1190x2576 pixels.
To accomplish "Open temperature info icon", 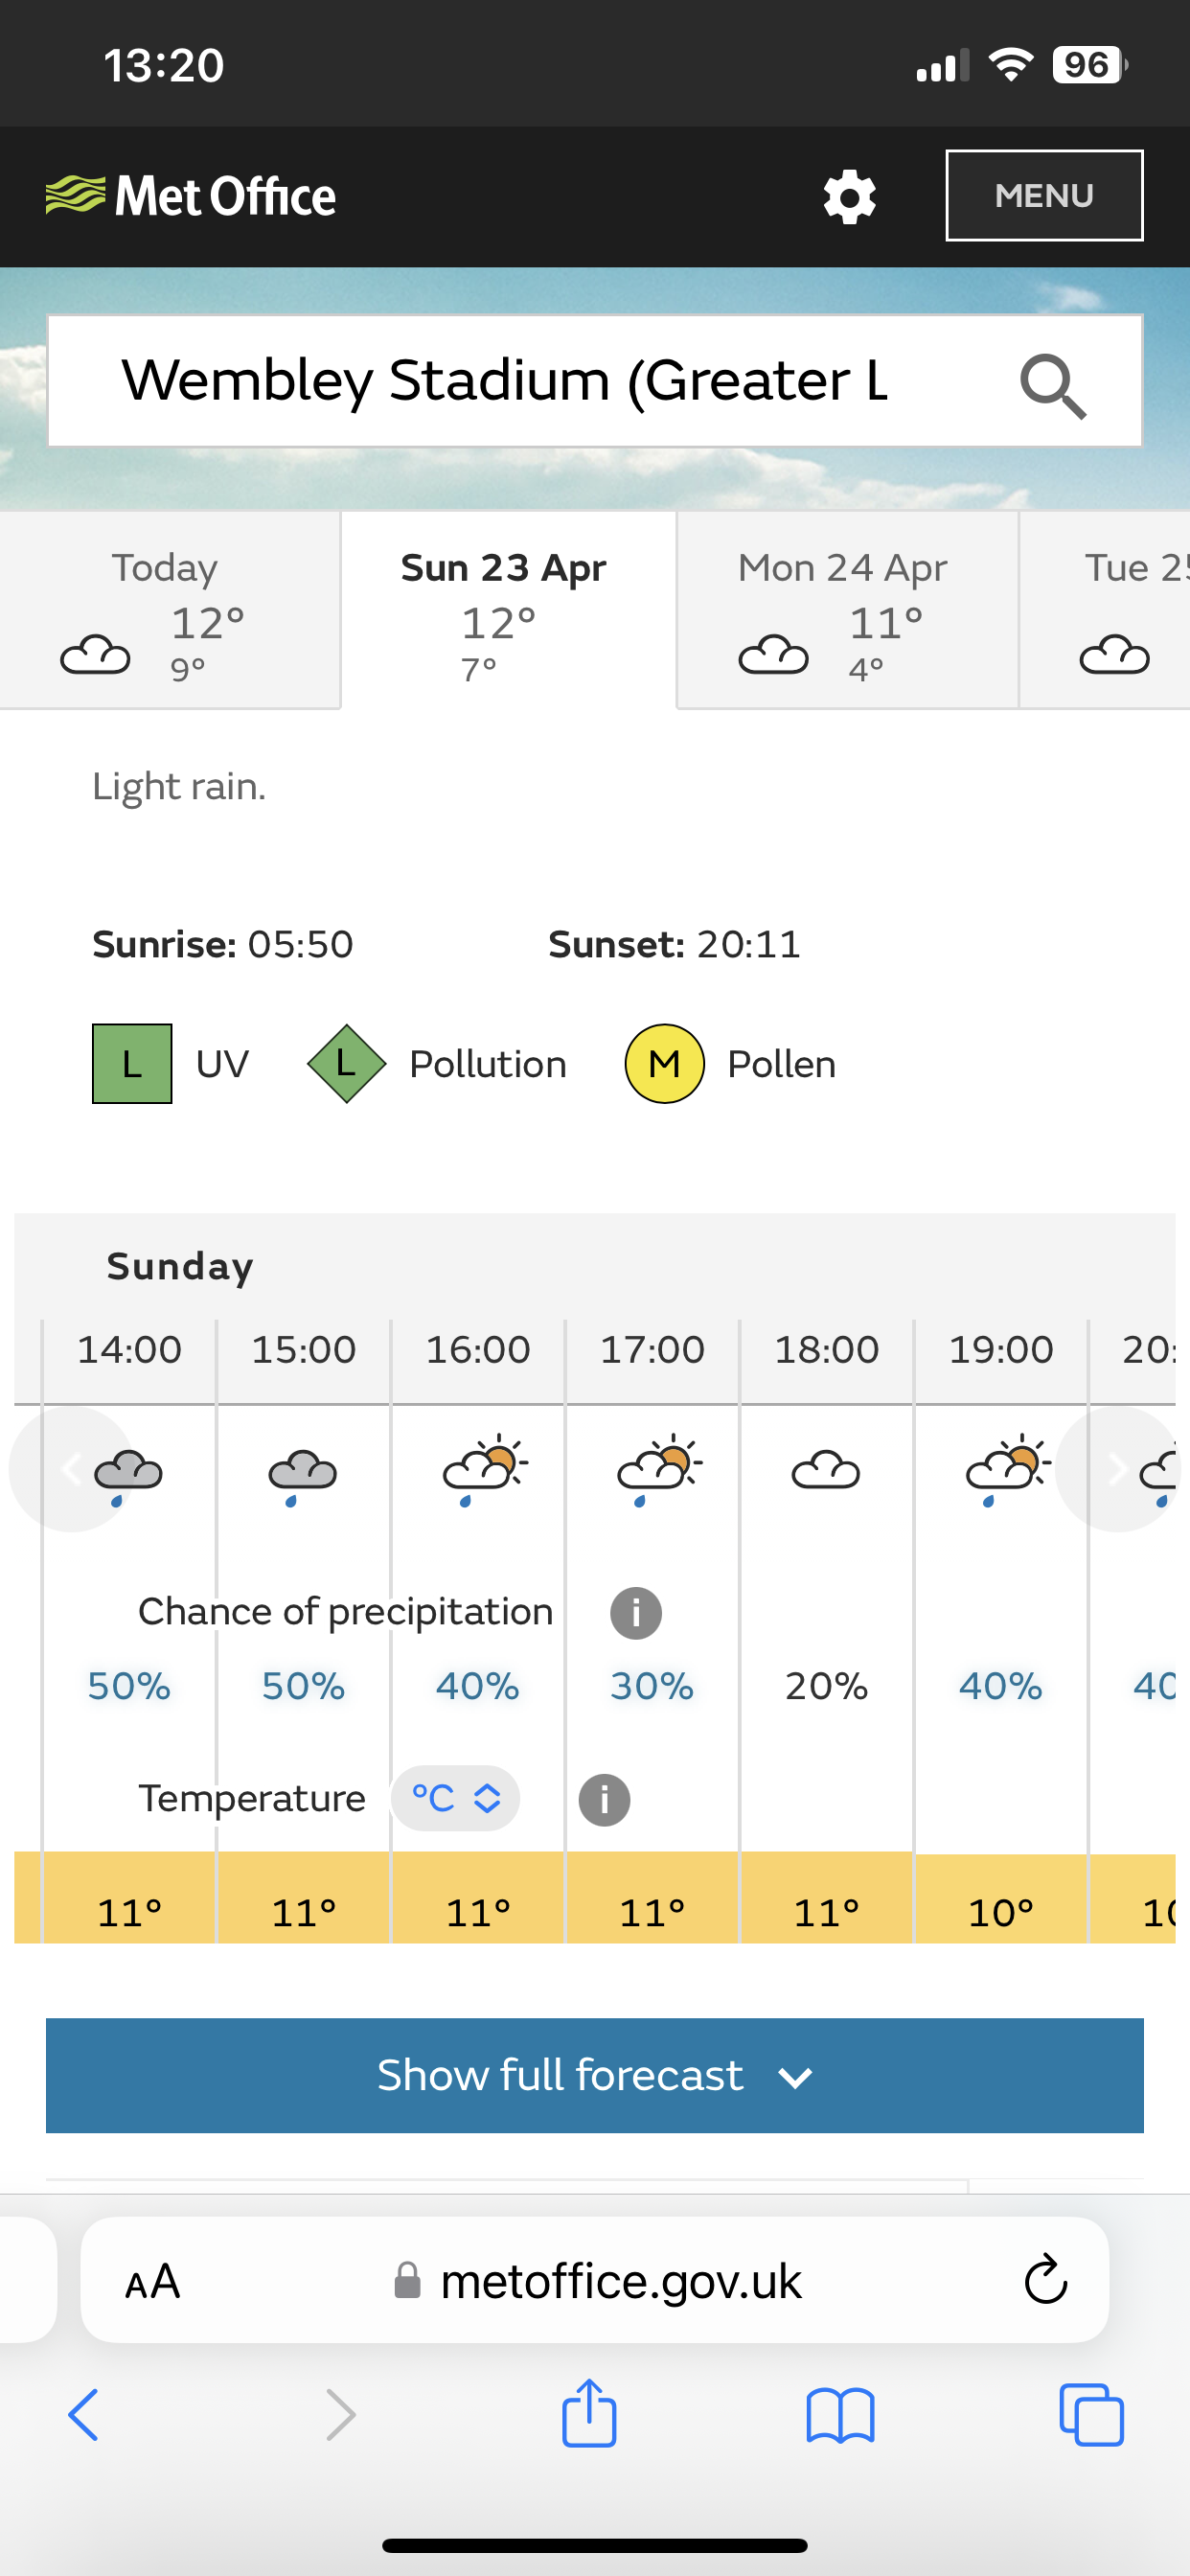I will pos(604,1799).
